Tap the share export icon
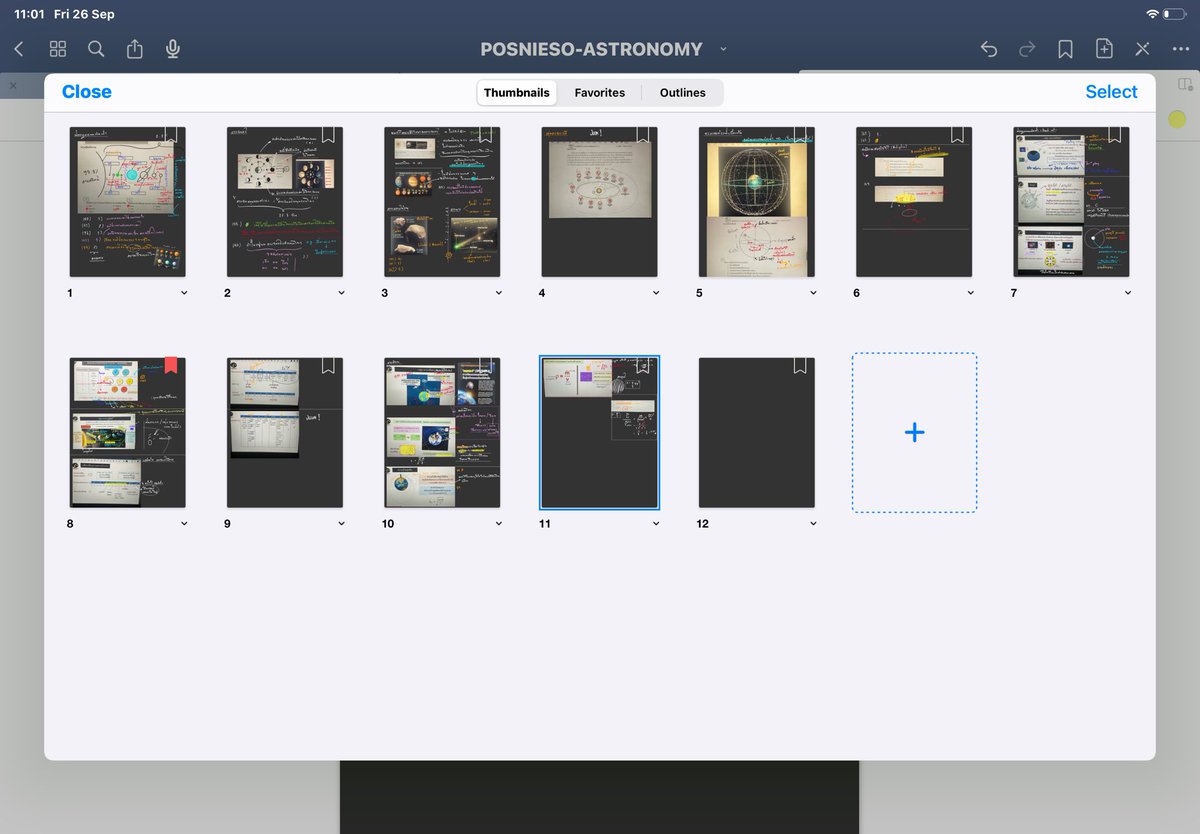This screenshot has width=1200, height=834. point(135,49)
